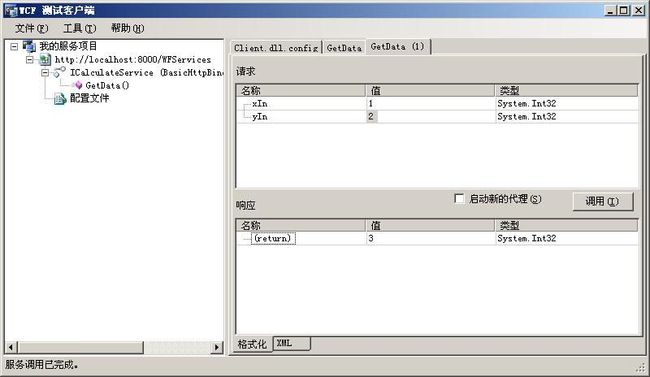
Task: Switch to the Client.dll.config tab
Action: 276,48
